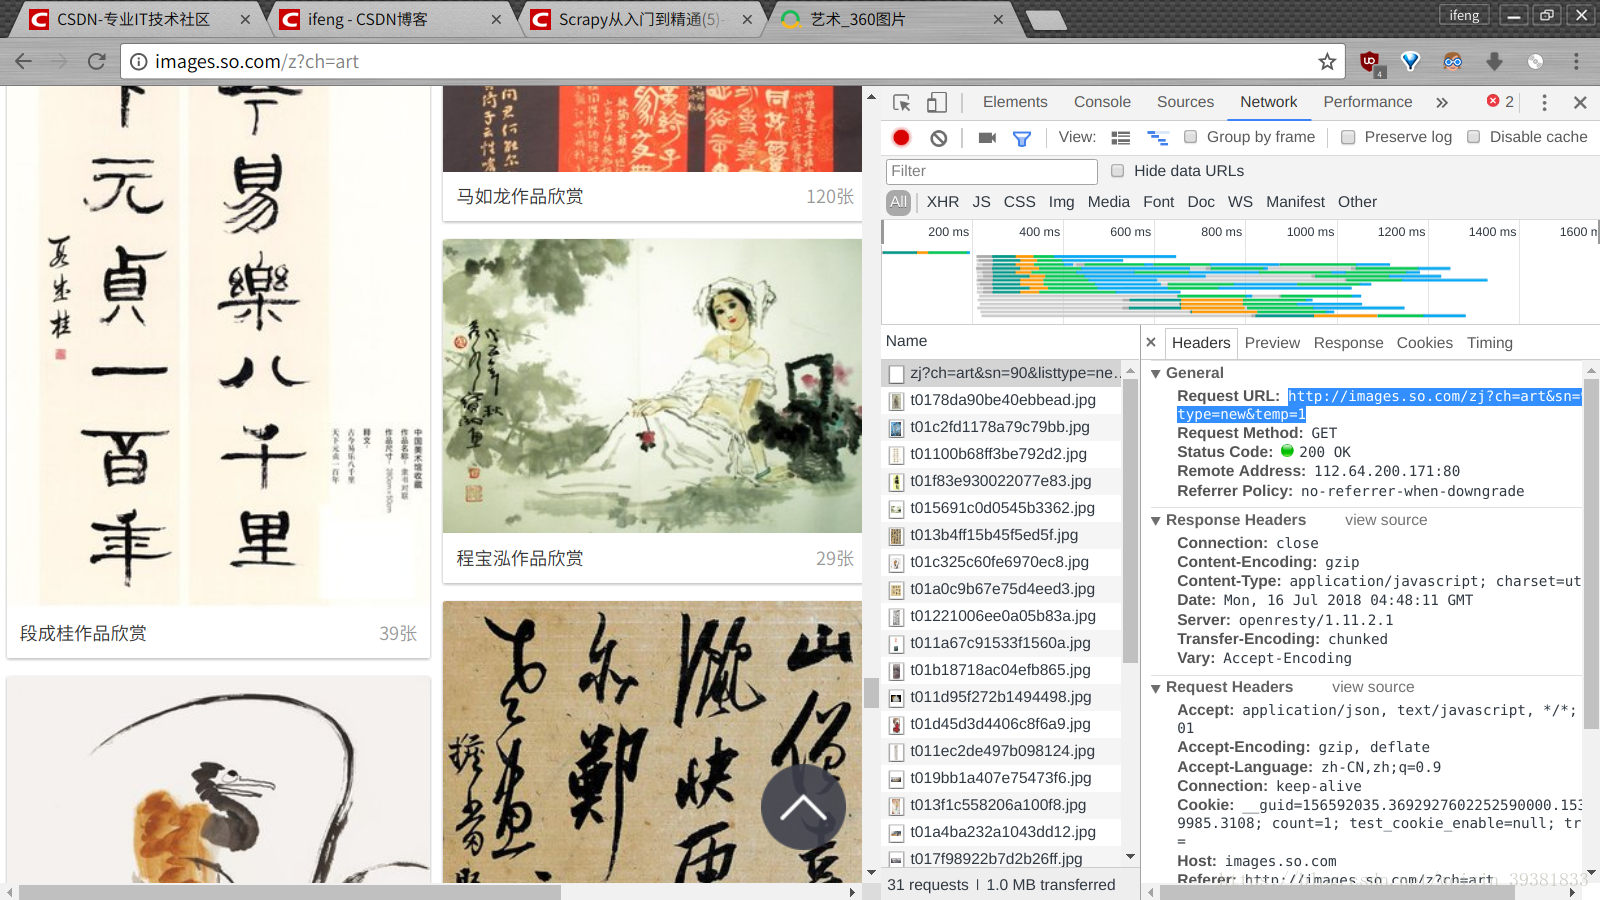Screen dimensions: 1600x900
Task: Filter requests by Doc type
Action: pyautogui.click(x=1201, y=202)
